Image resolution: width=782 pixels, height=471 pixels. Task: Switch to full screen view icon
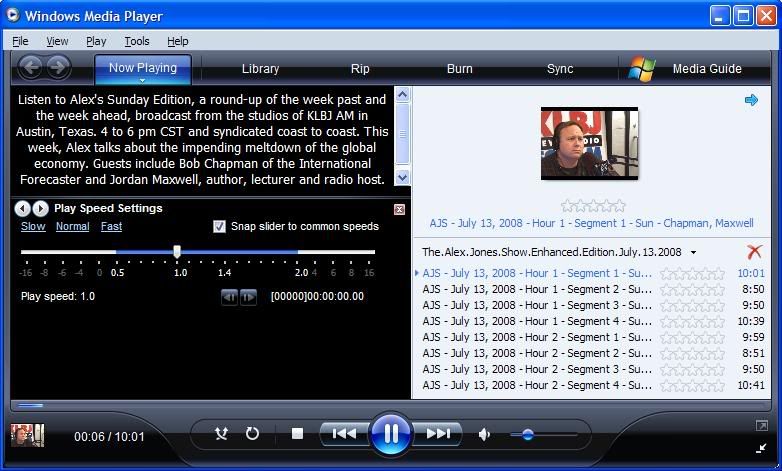[762, 426]
